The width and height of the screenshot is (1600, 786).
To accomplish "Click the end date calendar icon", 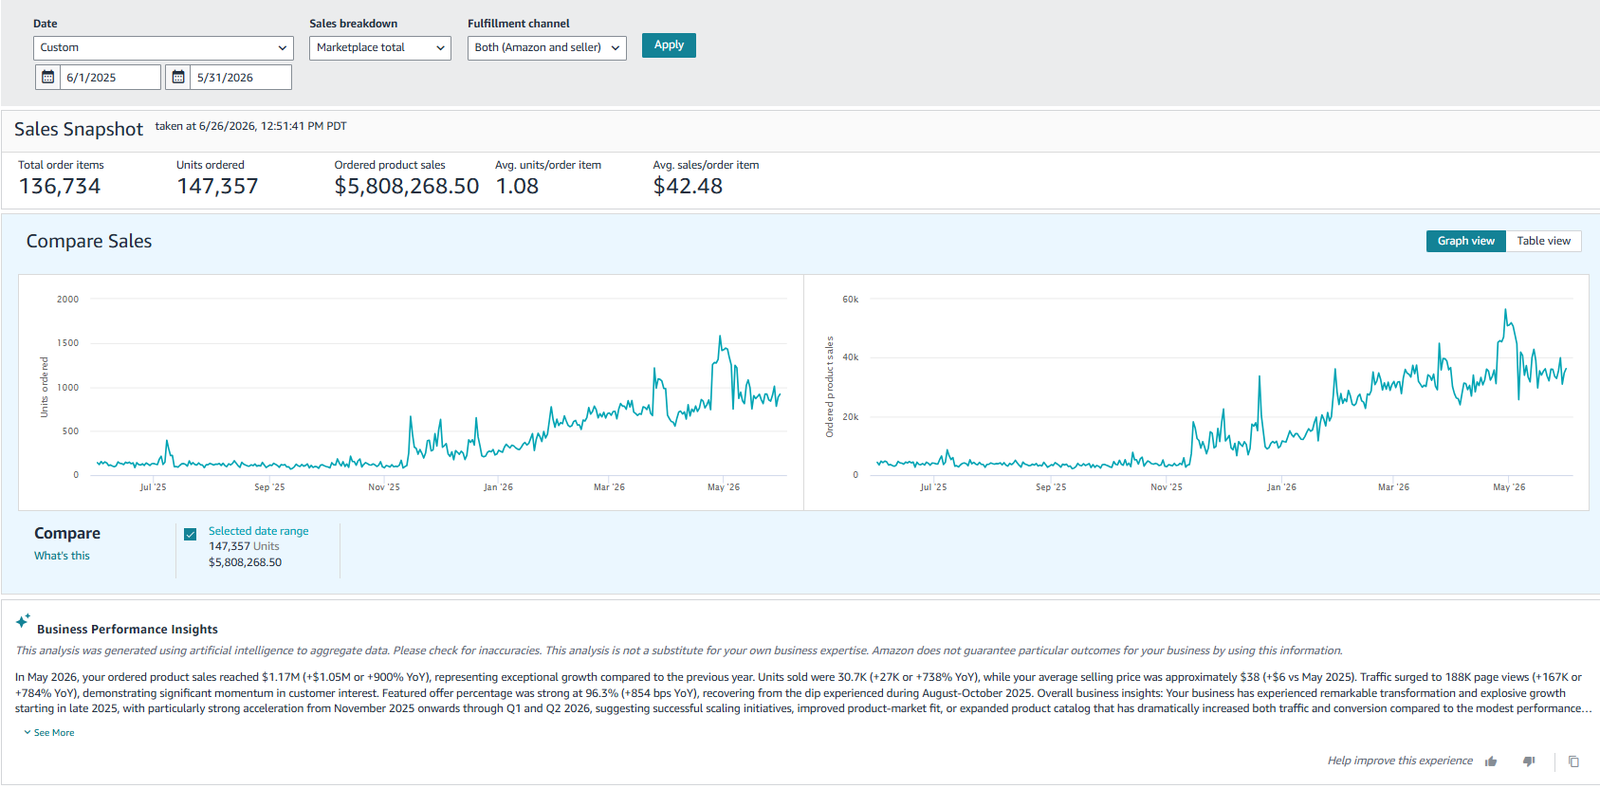I will [x=178, y=77].
